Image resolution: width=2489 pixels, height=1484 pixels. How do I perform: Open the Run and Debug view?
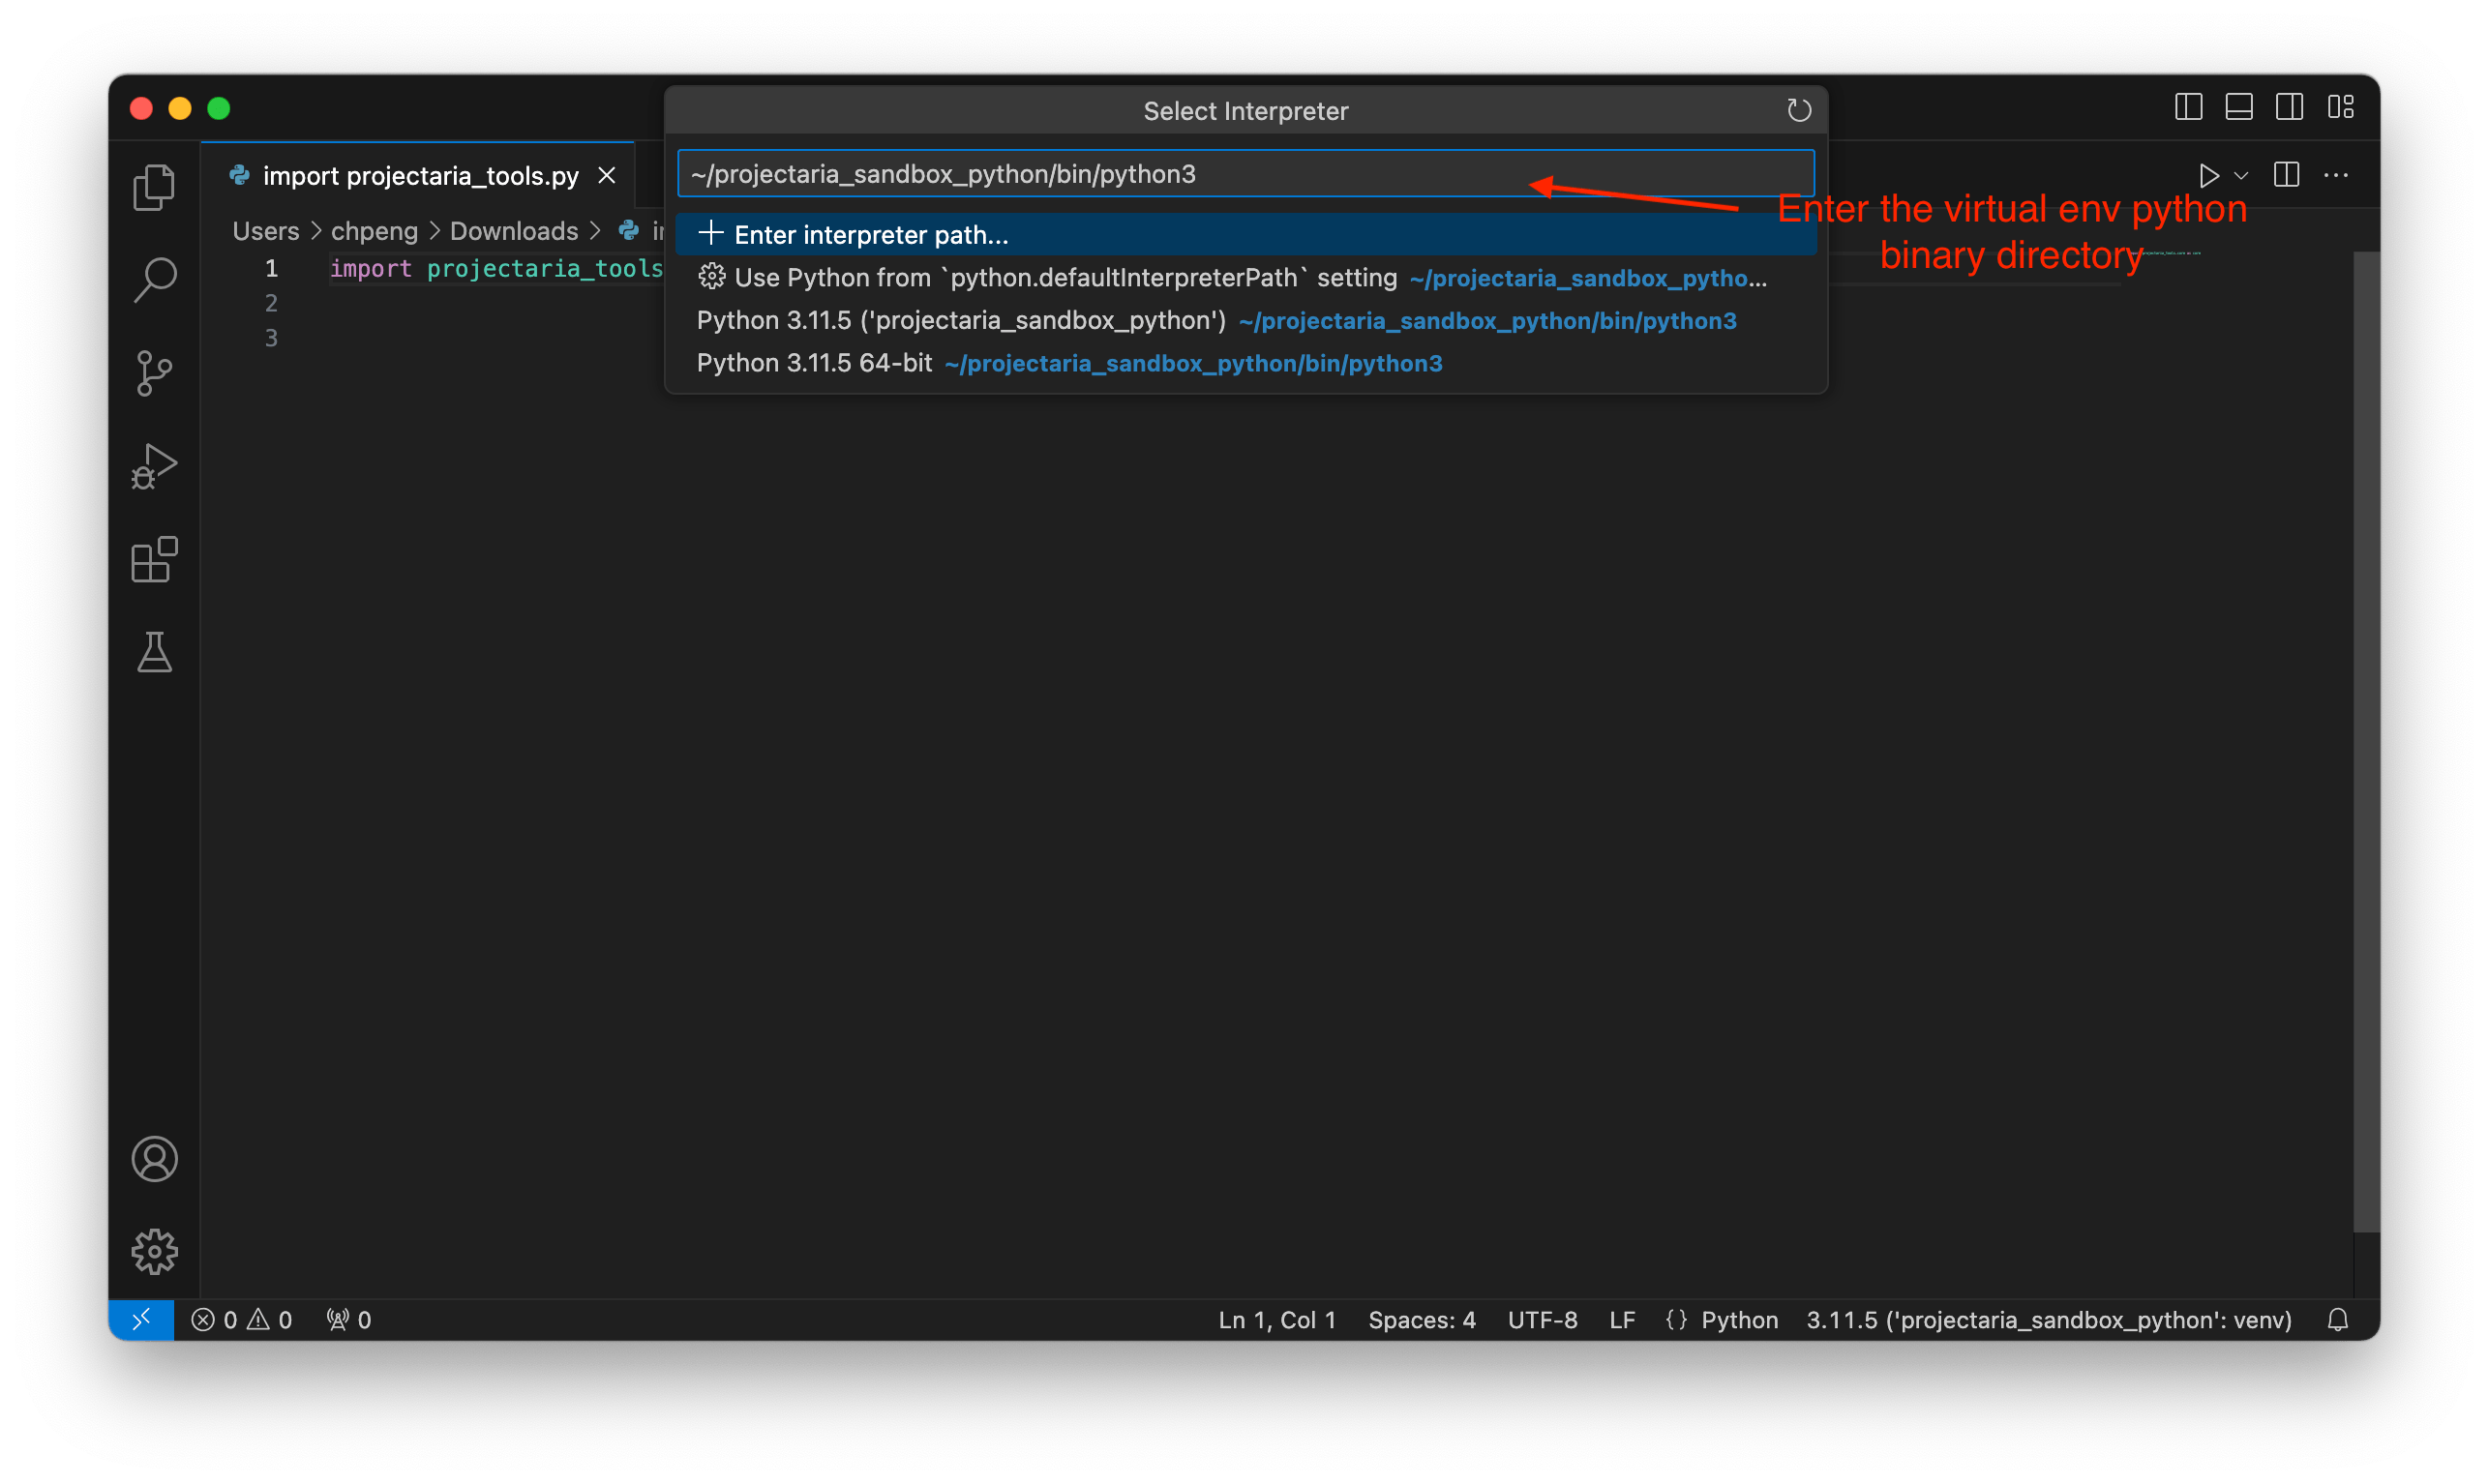pyautogui.click(x=154, y=465)
